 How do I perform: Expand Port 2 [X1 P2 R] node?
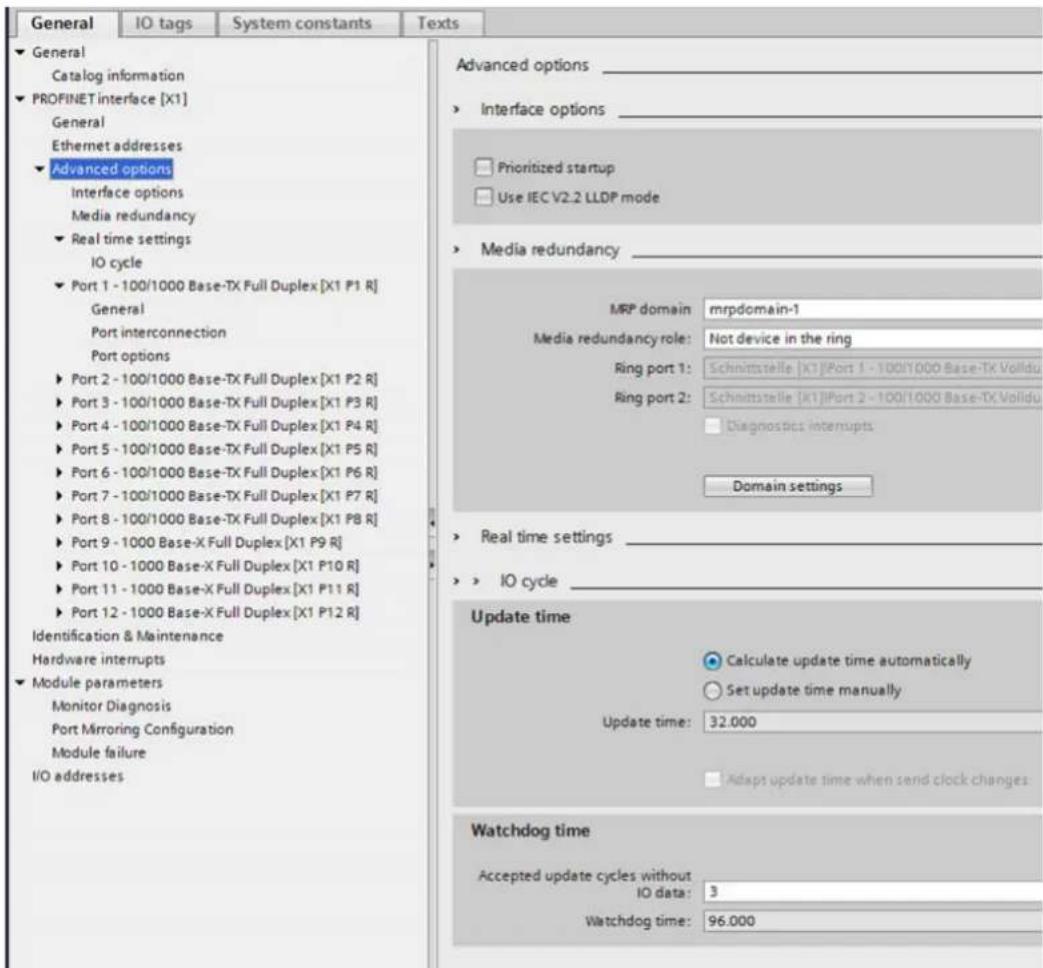(x=60, y=379)
